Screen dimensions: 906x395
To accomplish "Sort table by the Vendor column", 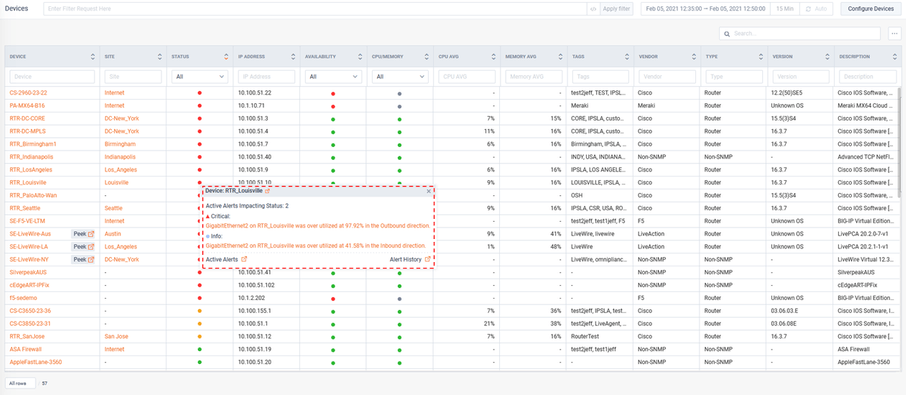I will coord(693,57).
